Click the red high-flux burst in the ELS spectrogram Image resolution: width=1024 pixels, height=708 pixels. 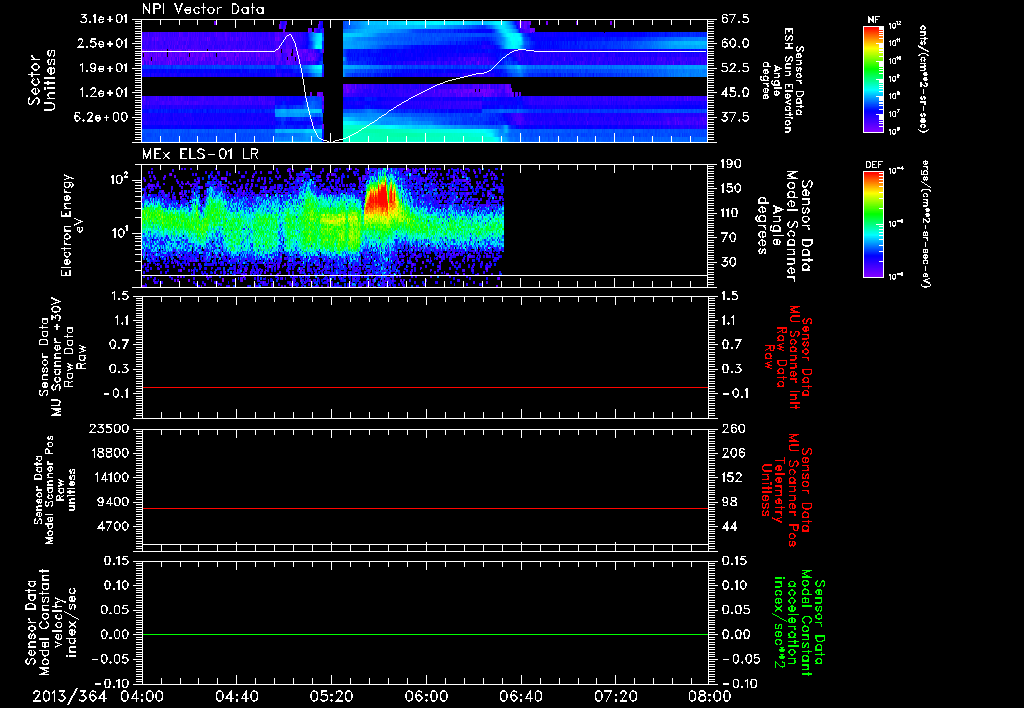[381, 197]
